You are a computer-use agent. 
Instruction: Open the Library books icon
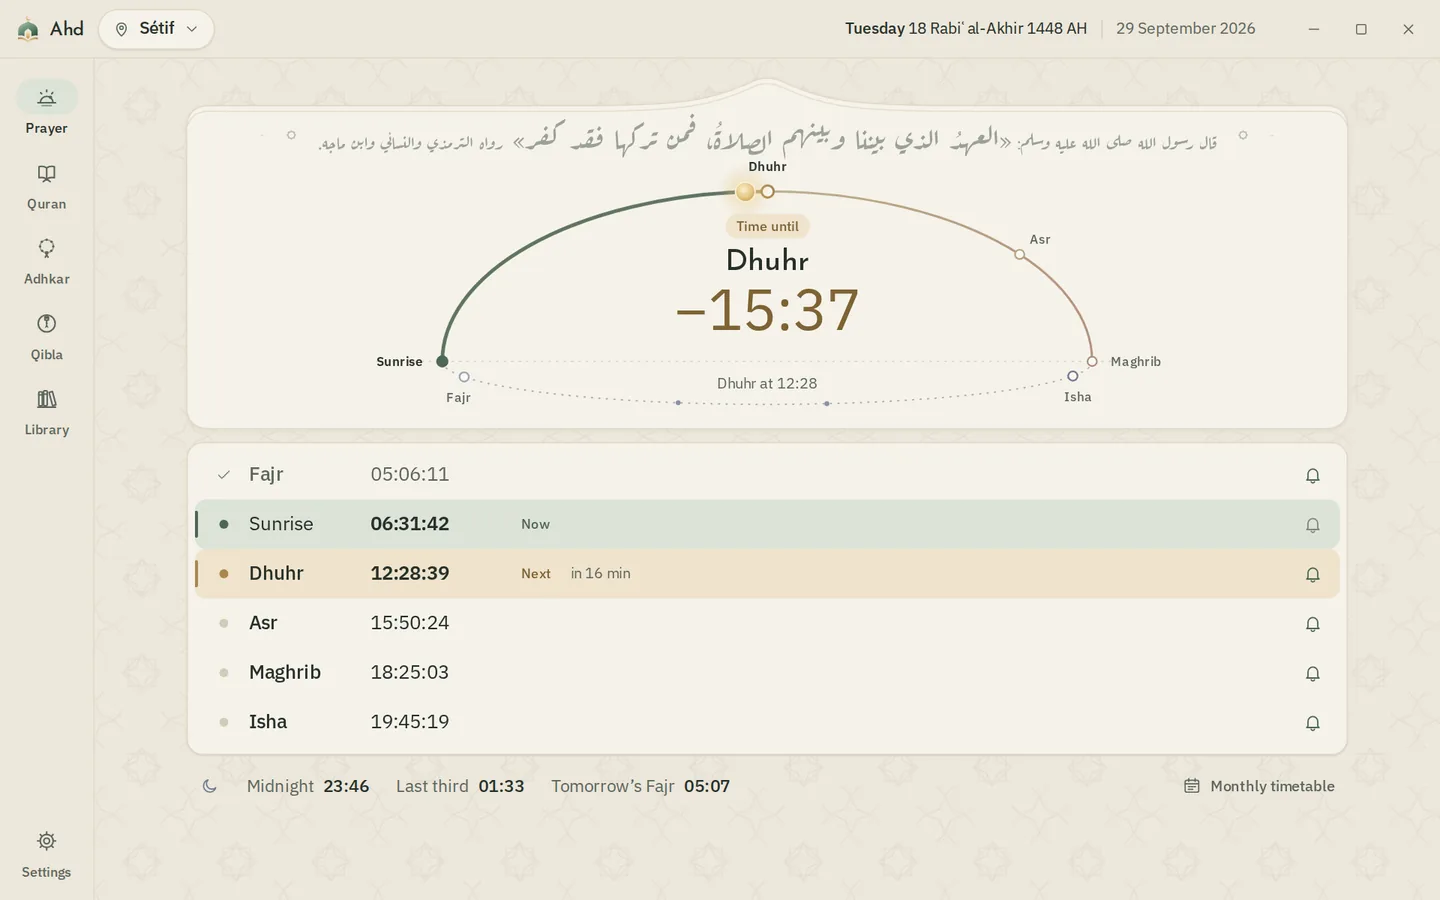46,399
